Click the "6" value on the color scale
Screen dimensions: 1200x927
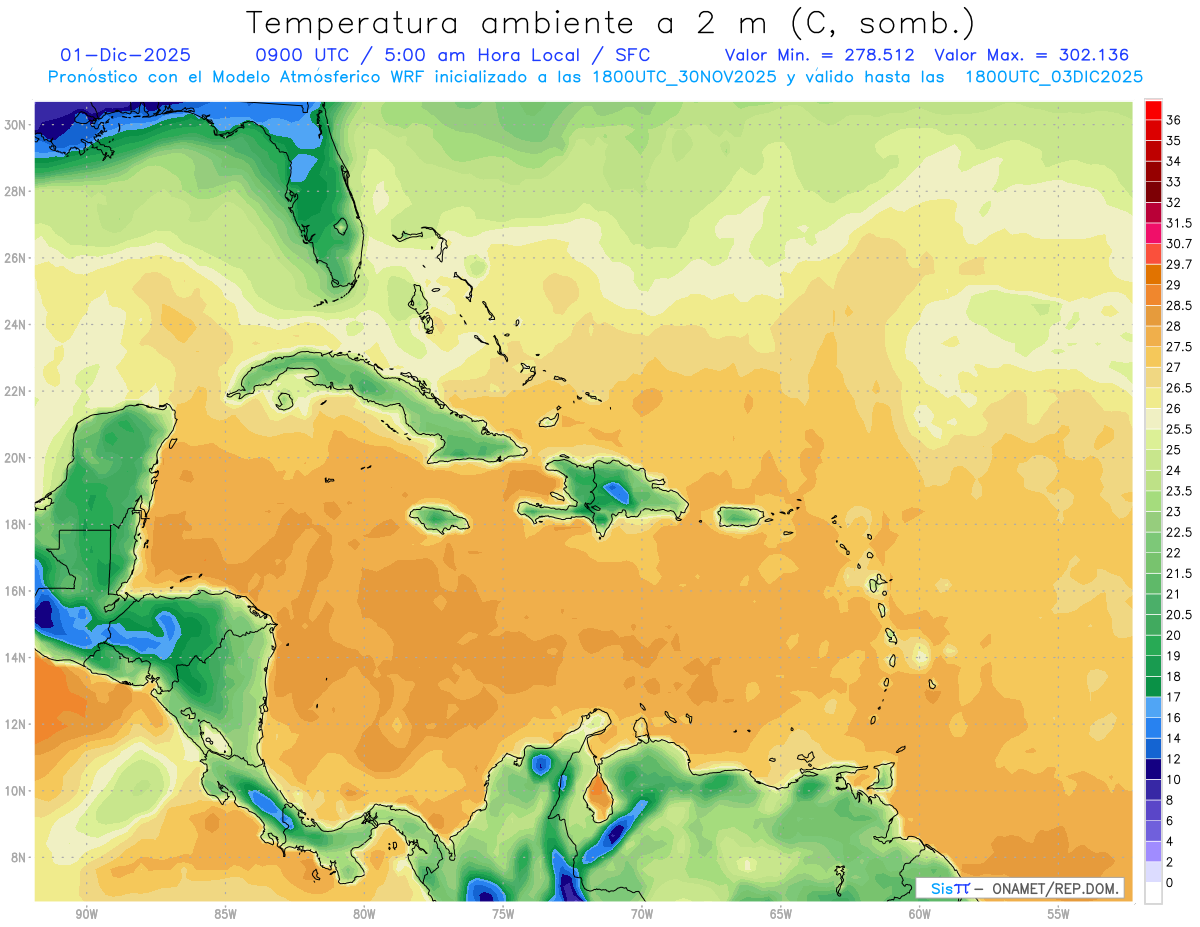point(1170,820)
